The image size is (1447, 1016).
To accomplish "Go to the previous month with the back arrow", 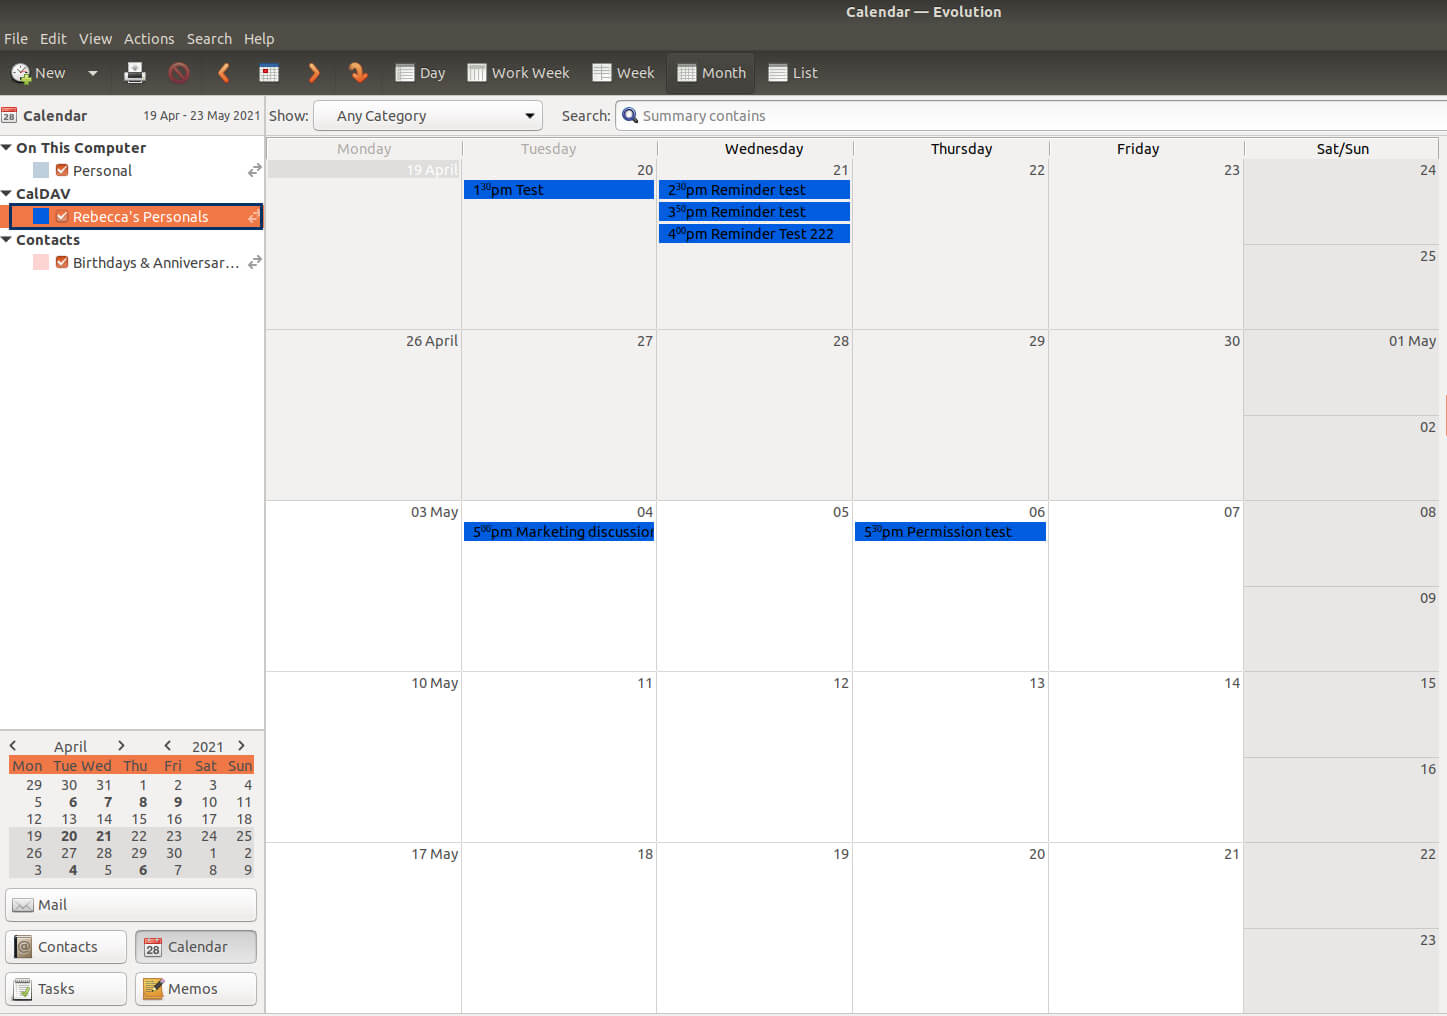I will coord(223,72).
